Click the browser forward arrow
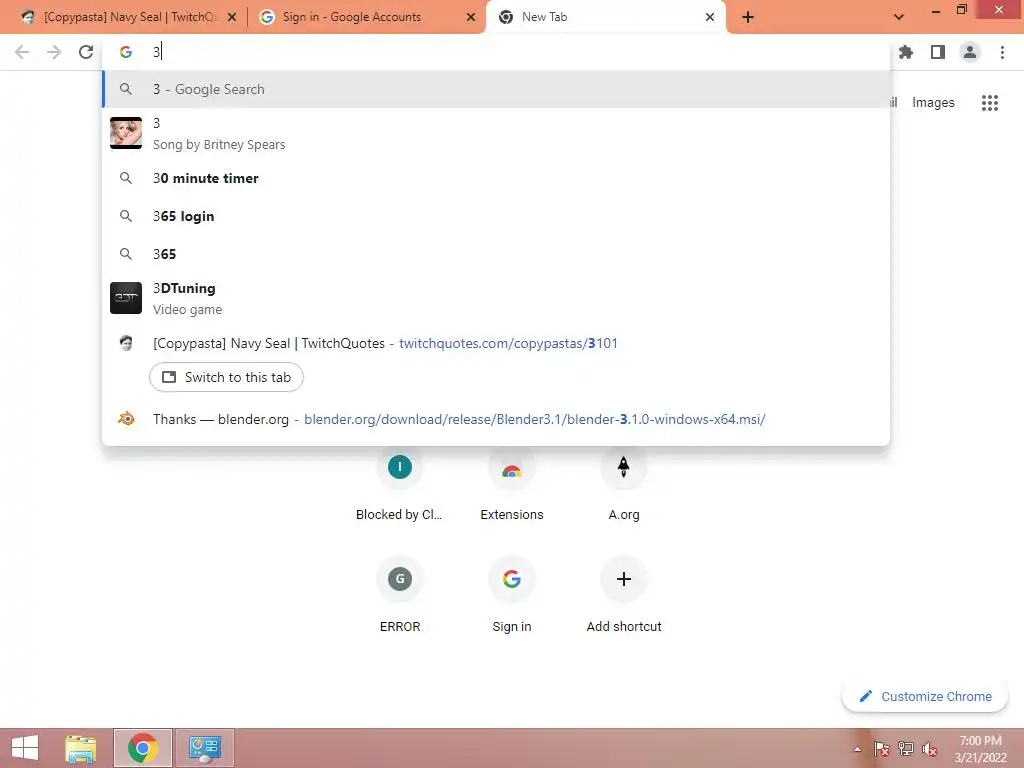The height and width of the screenshot is (768, 1024). pyautogui.click(x=54, y=52)
